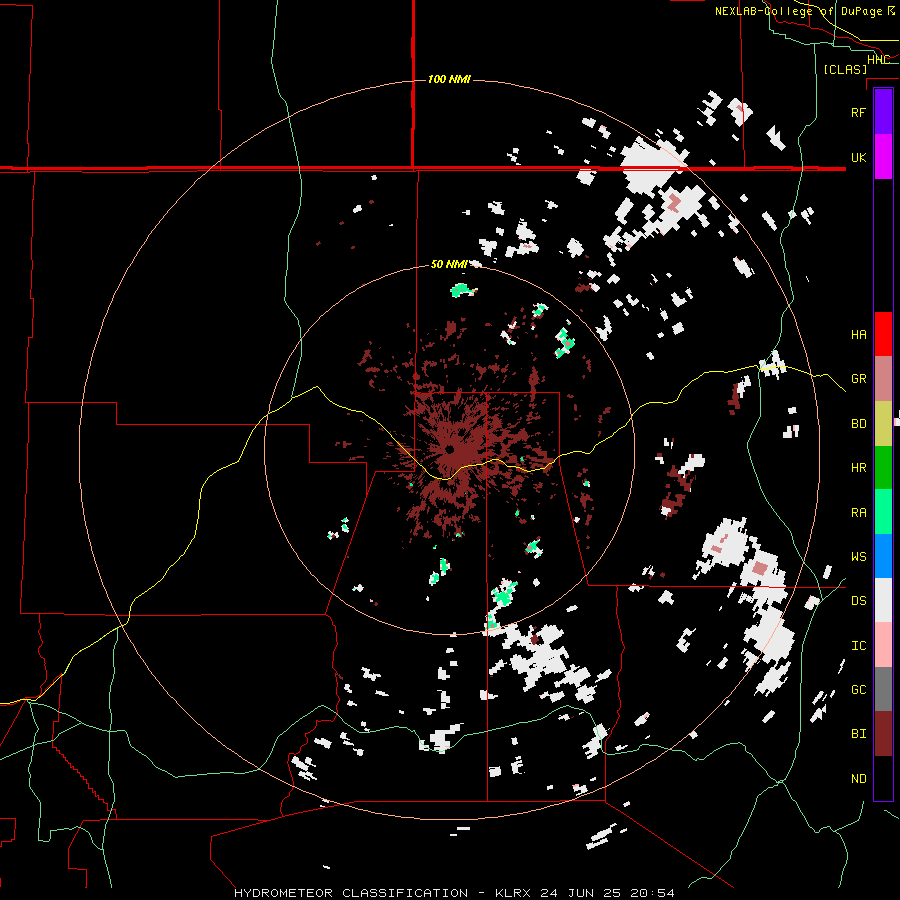This screenshot has height=900, width=900.
Task: Click the BI legend label
Action: tap(858, 734)
